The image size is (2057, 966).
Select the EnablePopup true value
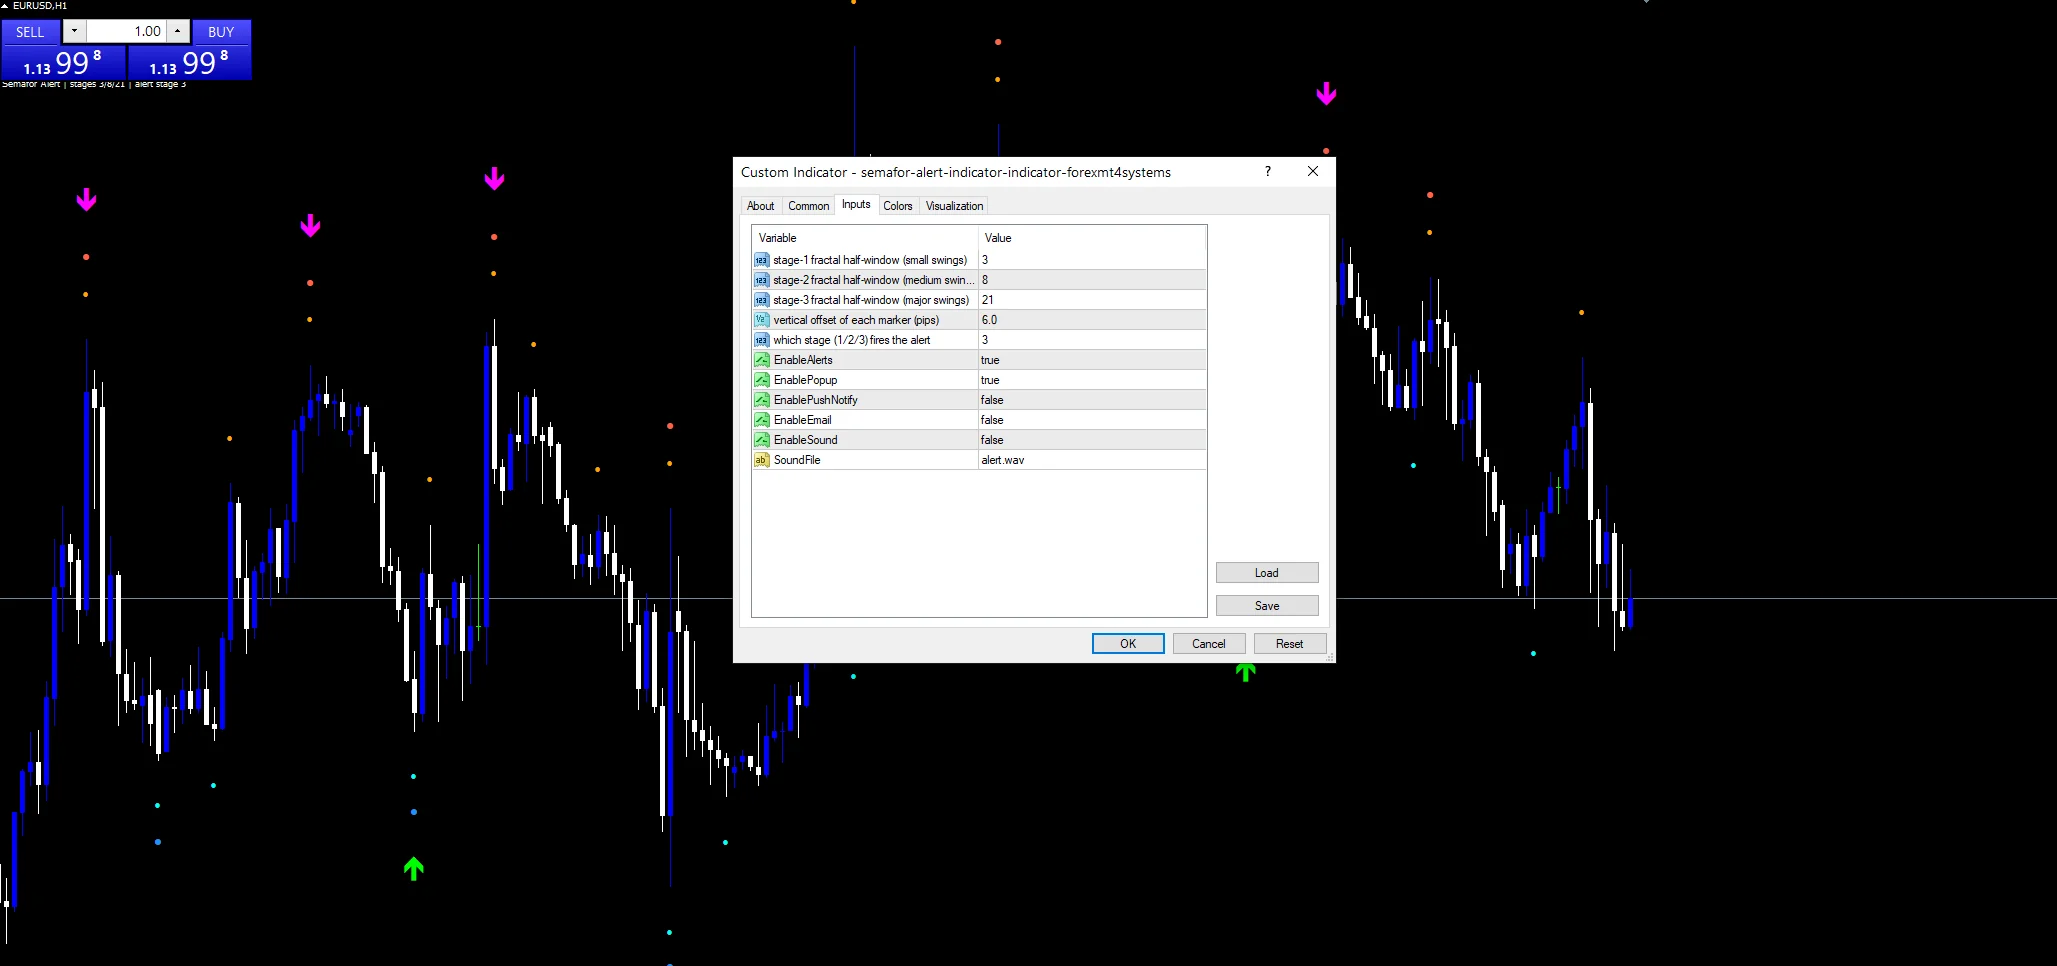(1092, 380)
